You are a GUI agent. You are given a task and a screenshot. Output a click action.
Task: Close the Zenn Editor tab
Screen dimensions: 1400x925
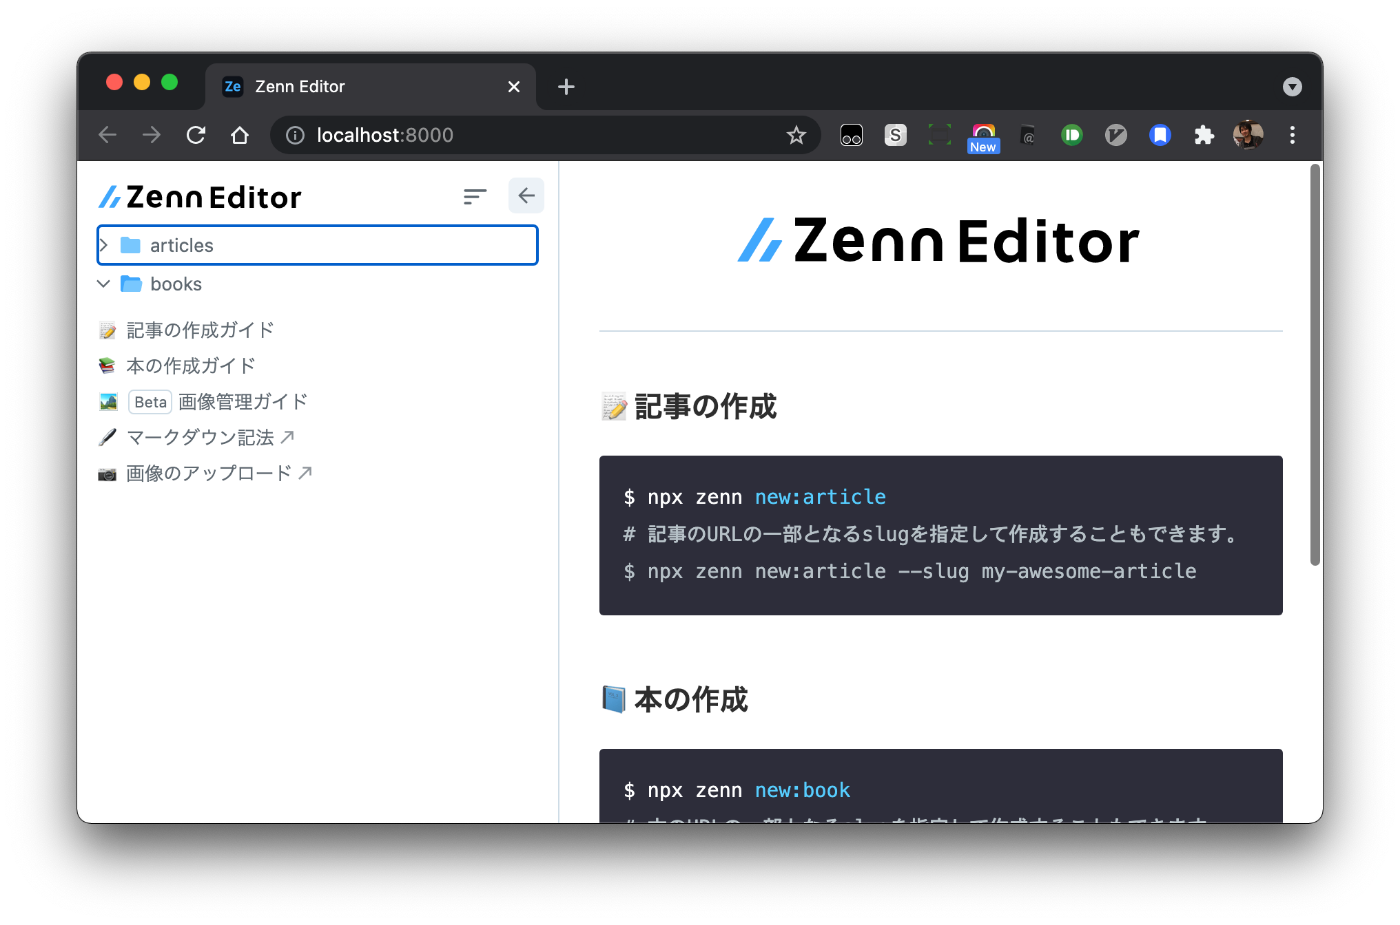[514, 87]
